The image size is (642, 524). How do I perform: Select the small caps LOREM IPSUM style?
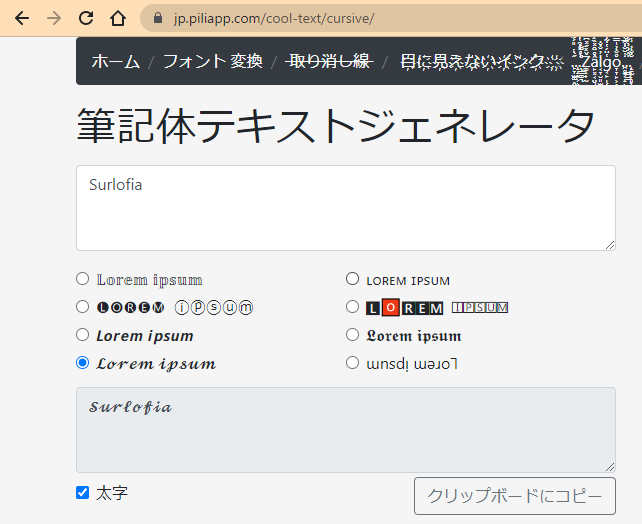pyautogui.click(x=352, y=279)
